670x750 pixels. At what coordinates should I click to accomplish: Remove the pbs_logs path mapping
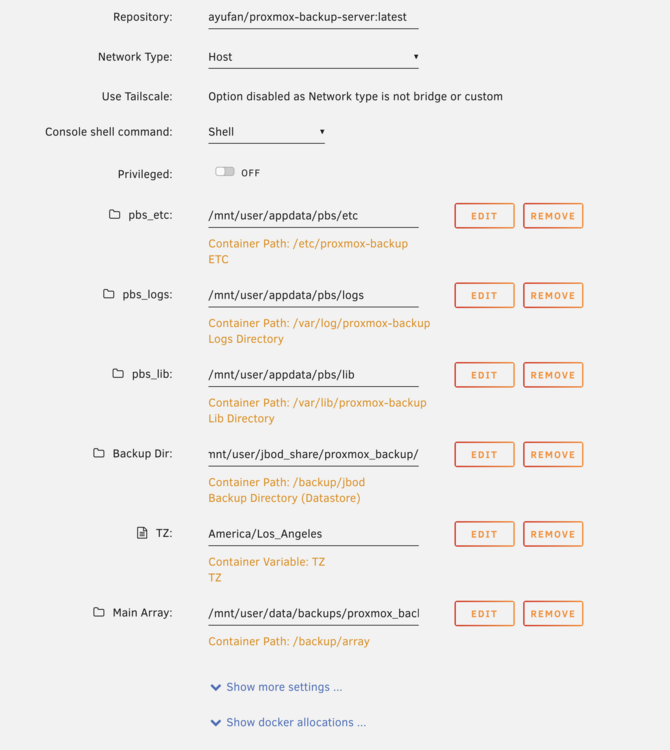(553, 295)
